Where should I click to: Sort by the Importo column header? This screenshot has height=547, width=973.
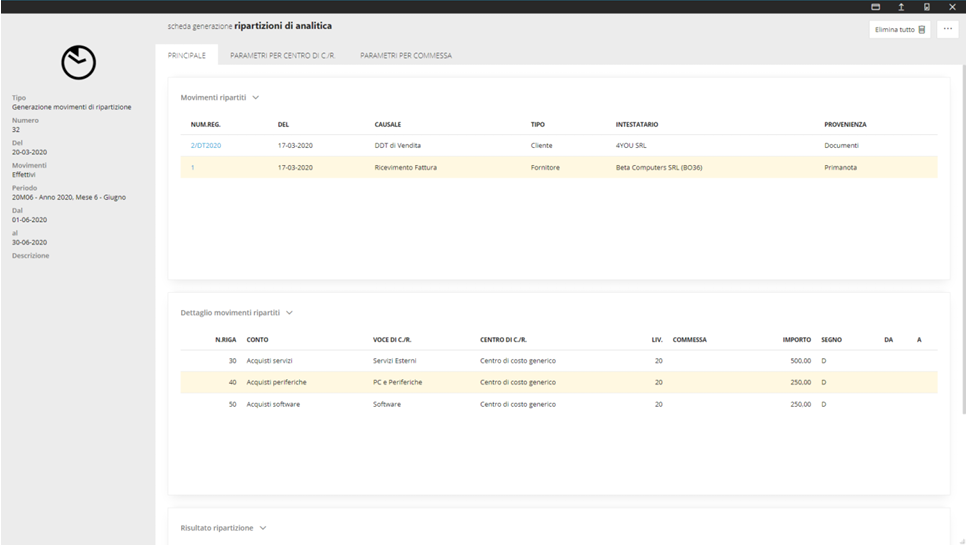click(796, 340)
